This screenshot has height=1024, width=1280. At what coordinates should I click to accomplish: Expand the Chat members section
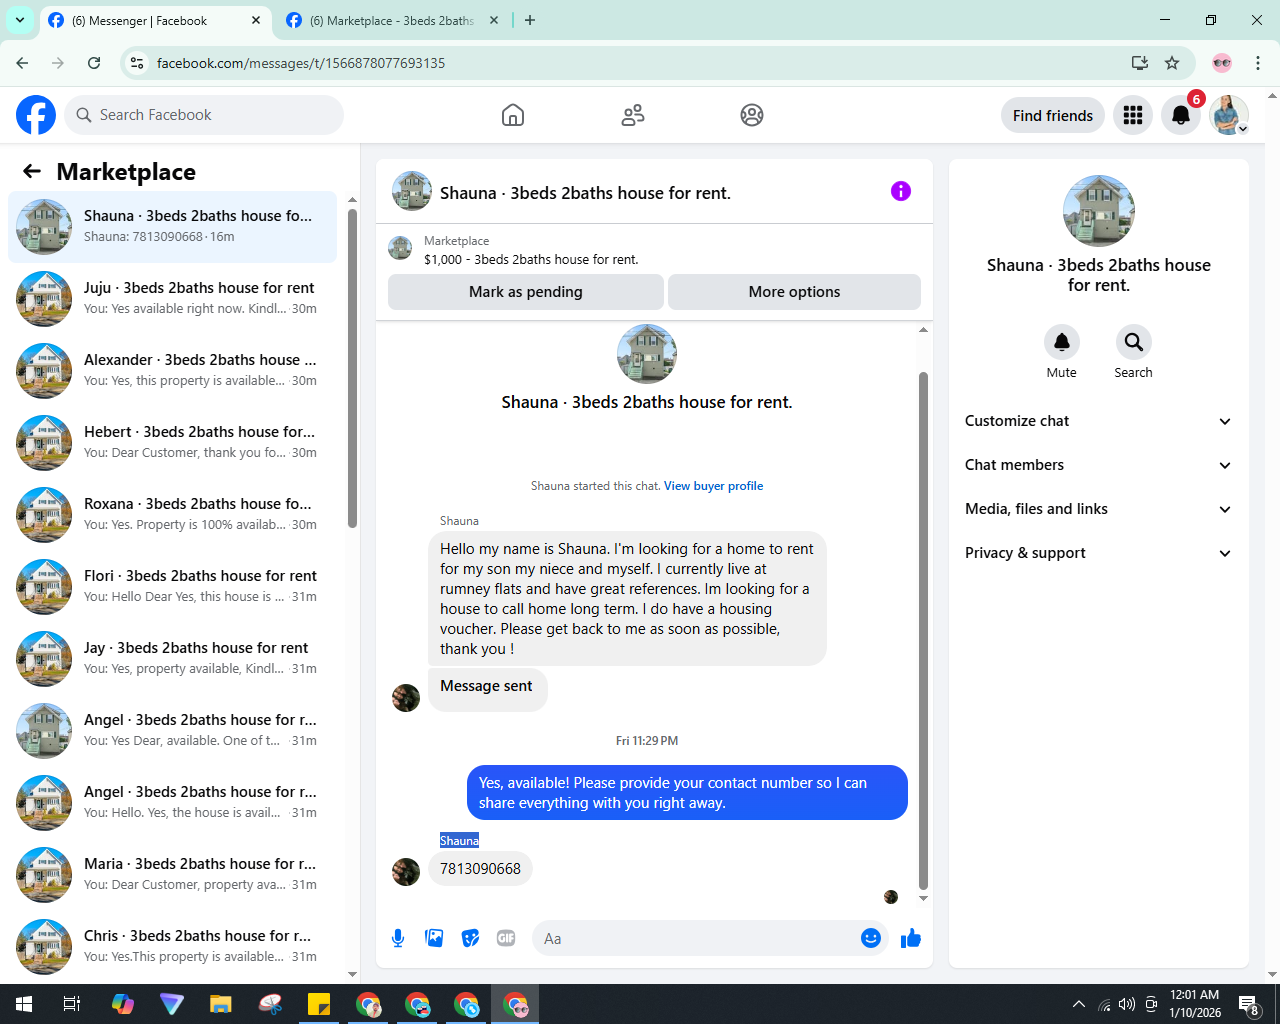click(1098, 465)
